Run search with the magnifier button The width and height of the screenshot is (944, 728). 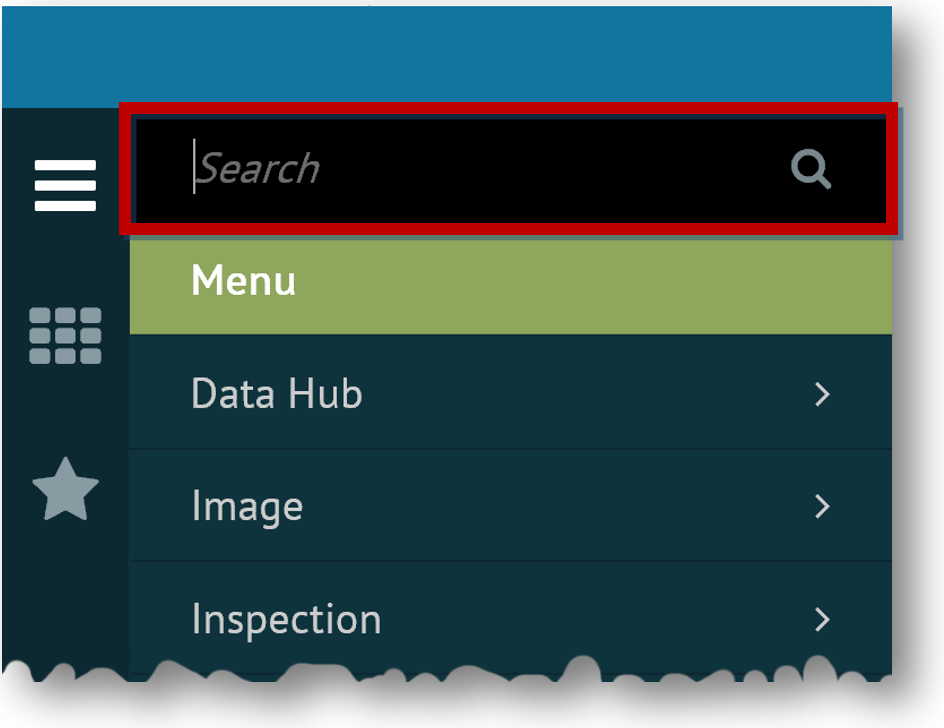point(811,170)
